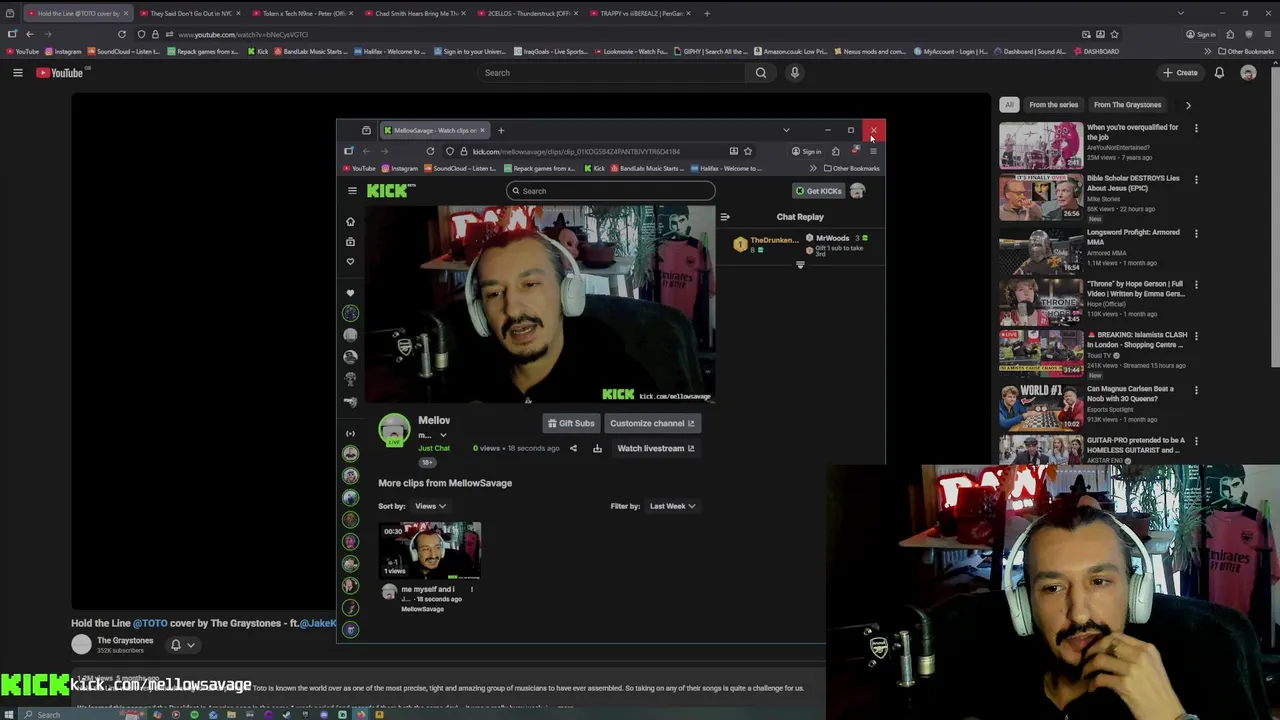Open options for Magnus Carlsen video

click(x=1196, y=390)
